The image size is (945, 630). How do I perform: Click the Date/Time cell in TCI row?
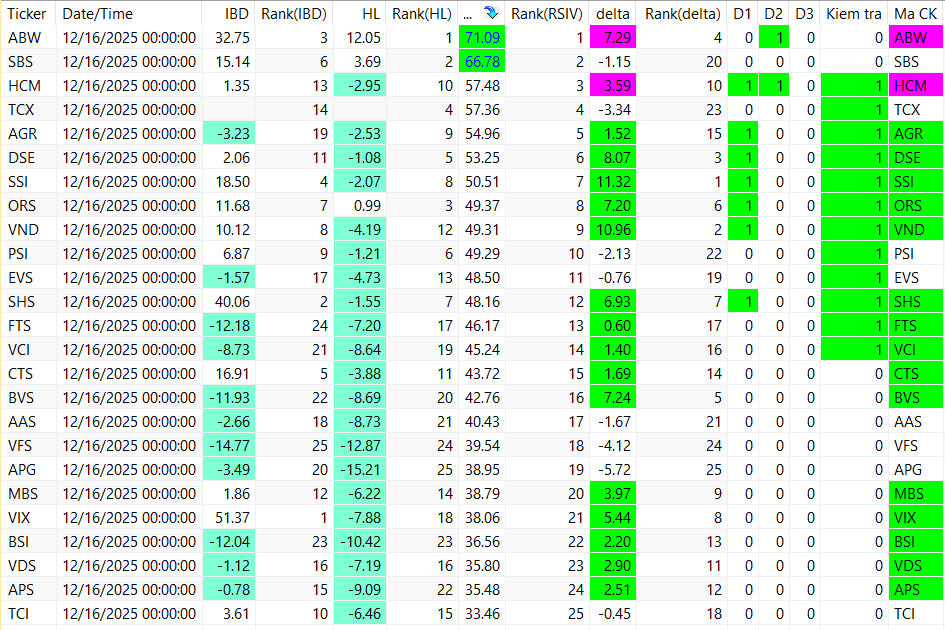pyautogui.click(x=129, y=614)
